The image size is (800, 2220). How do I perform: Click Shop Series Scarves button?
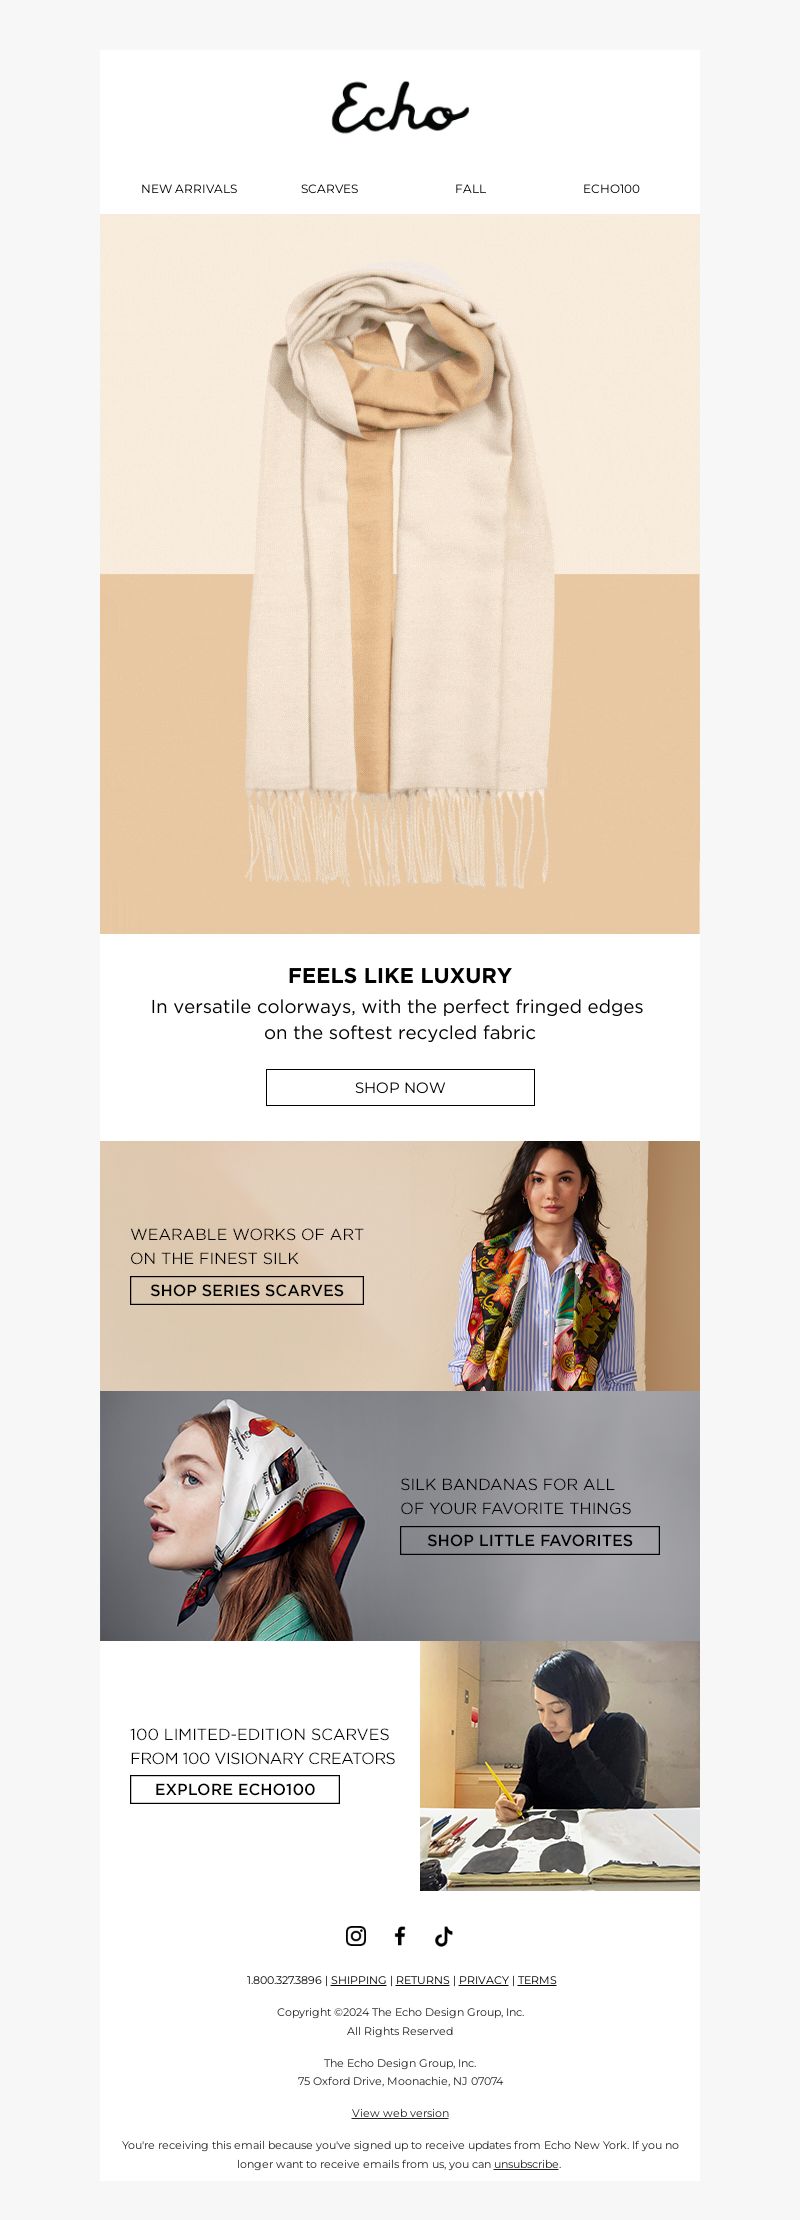(x=247, y=1290)
